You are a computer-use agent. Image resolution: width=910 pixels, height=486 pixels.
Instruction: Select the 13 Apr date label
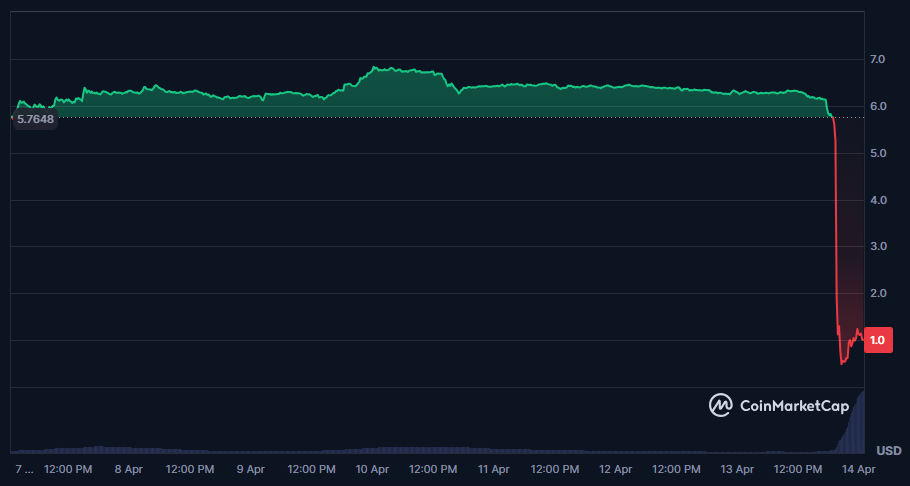pos(737,468)
